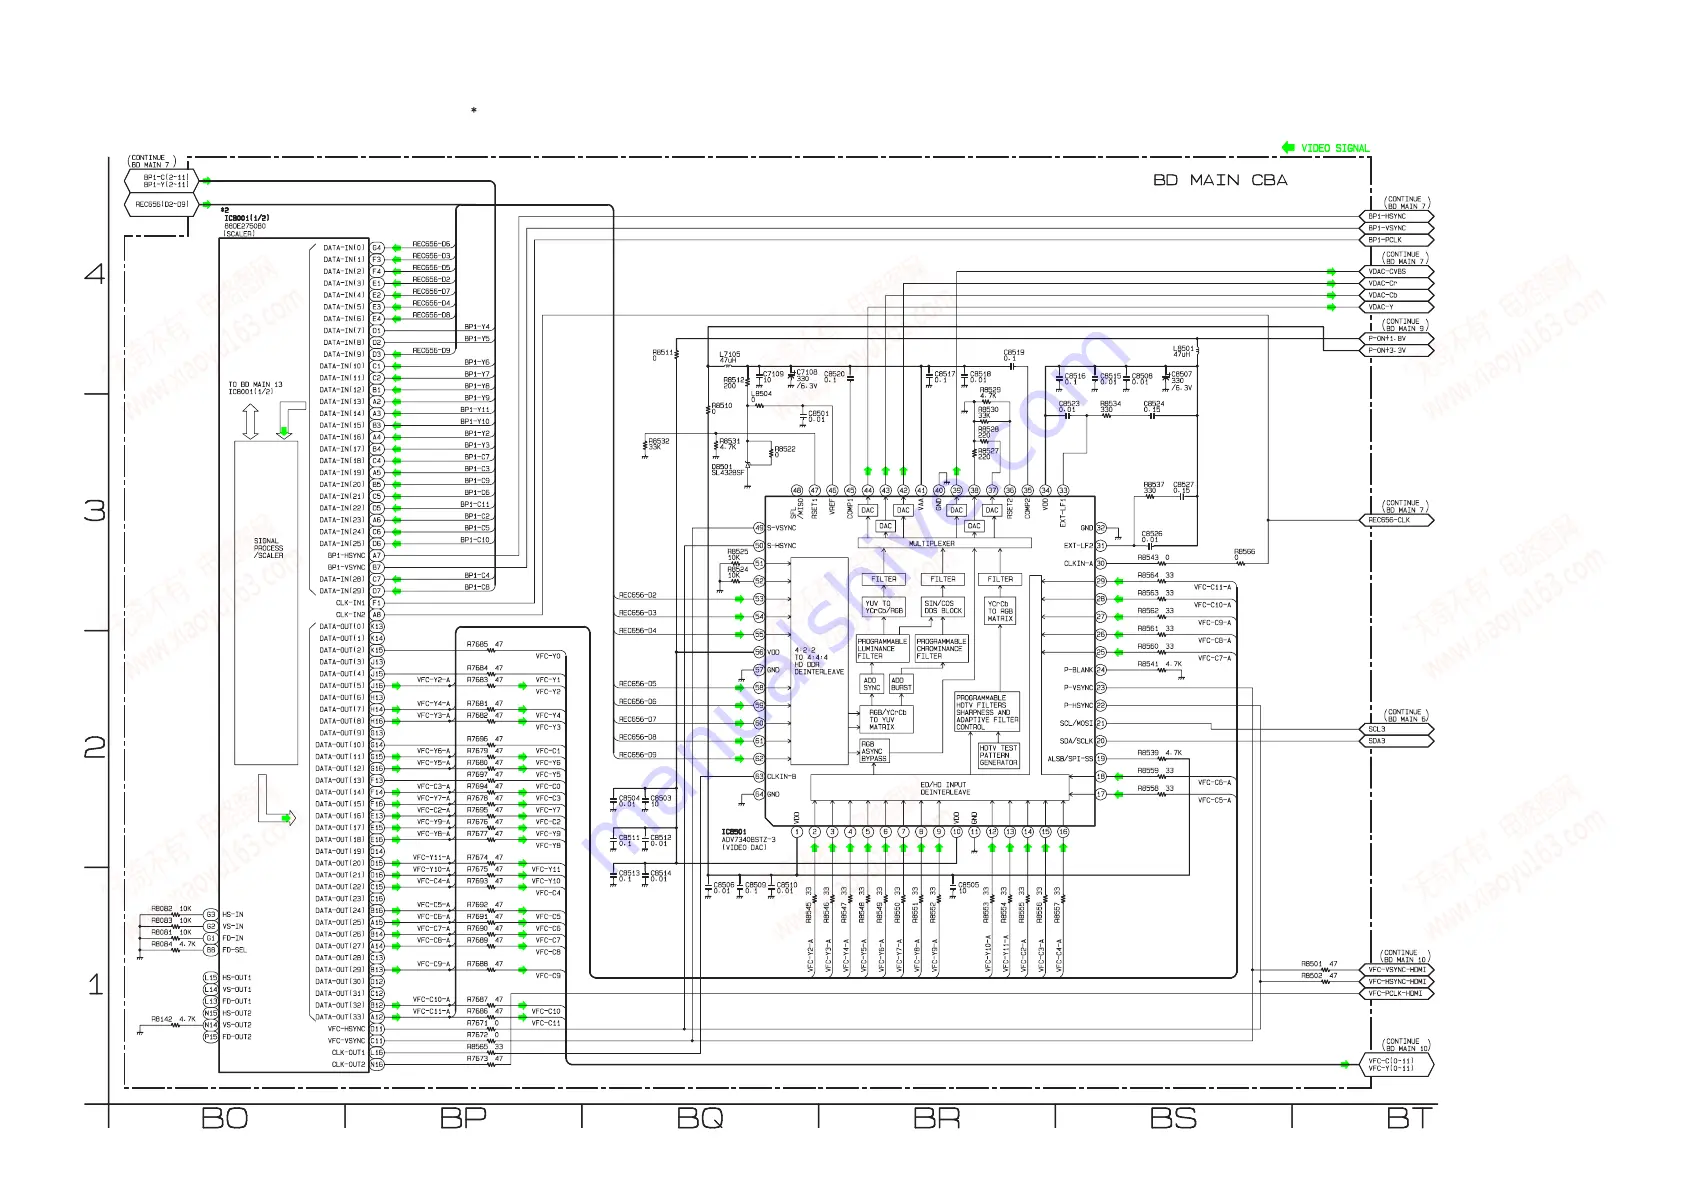Click the D8501 SL432BSF component
This screenshot has height=1191, width=1701.
coord(728,469)
